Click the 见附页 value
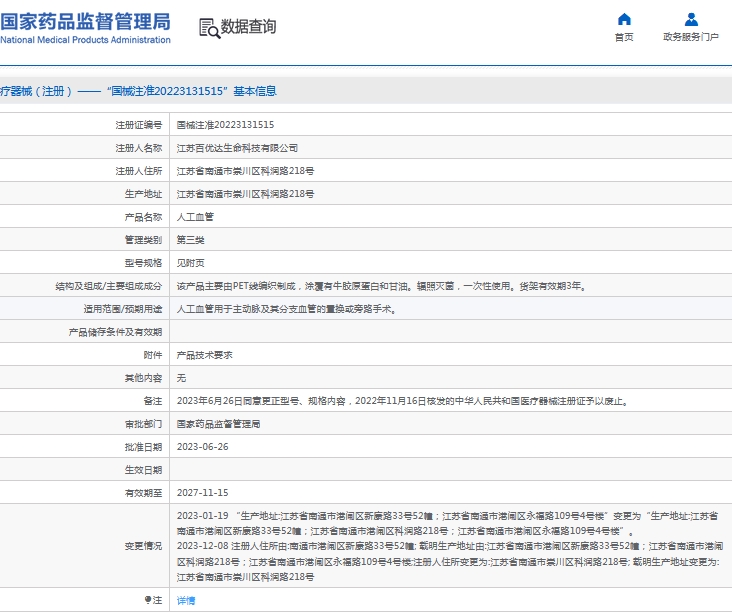This screenshot has width=732, height=612. click(x=190, y=263)
